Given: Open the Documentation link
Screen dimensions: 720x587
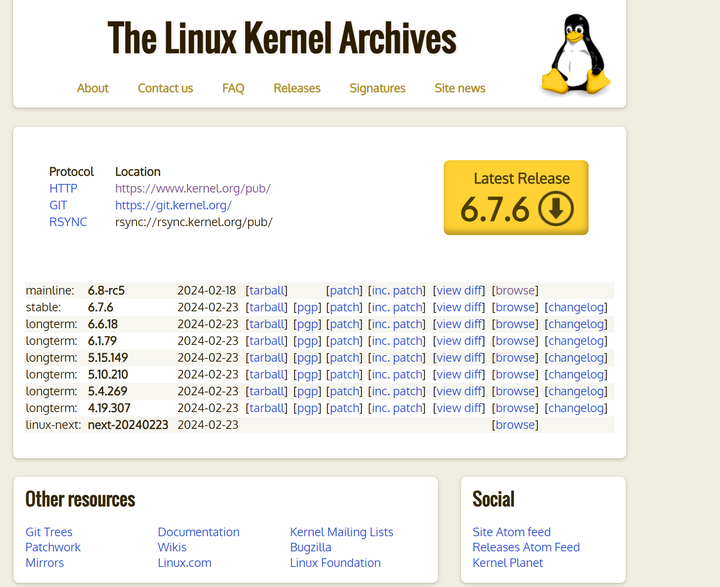Looking at the screenshot, I should point(198,532).
